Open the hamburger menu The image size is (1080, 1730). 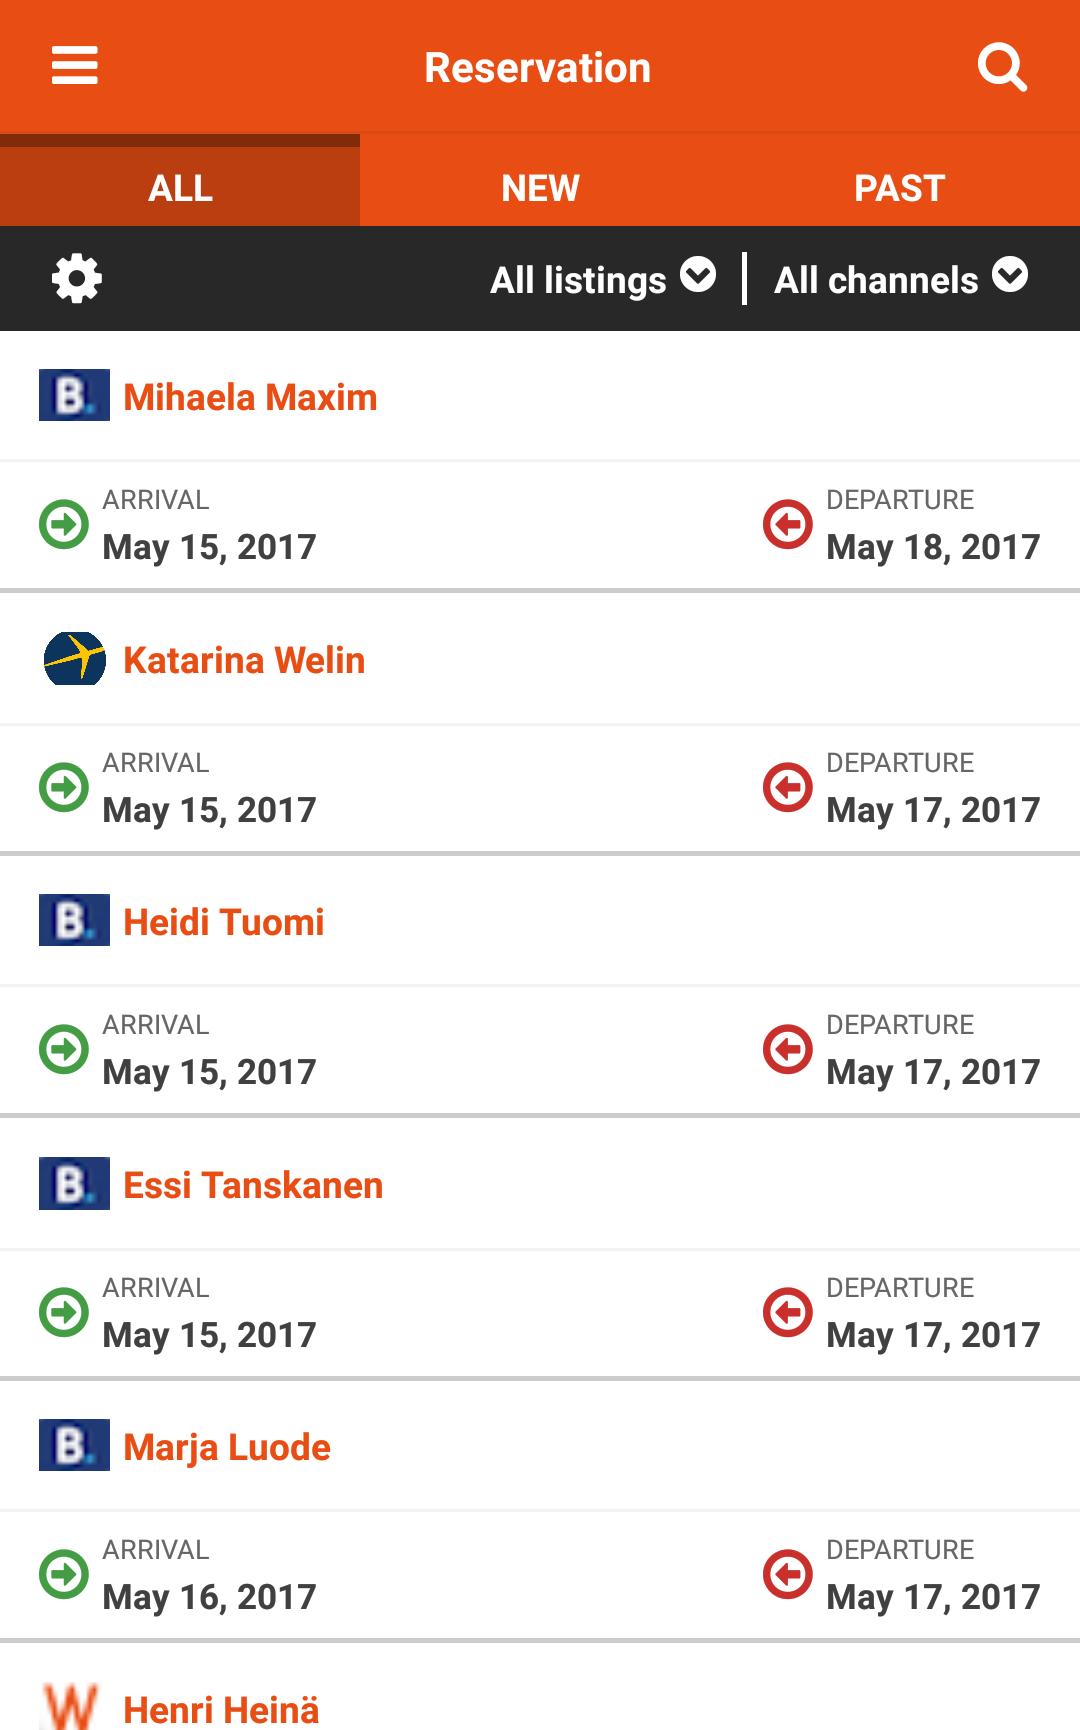pyautogui.click(x=75, y=66)
